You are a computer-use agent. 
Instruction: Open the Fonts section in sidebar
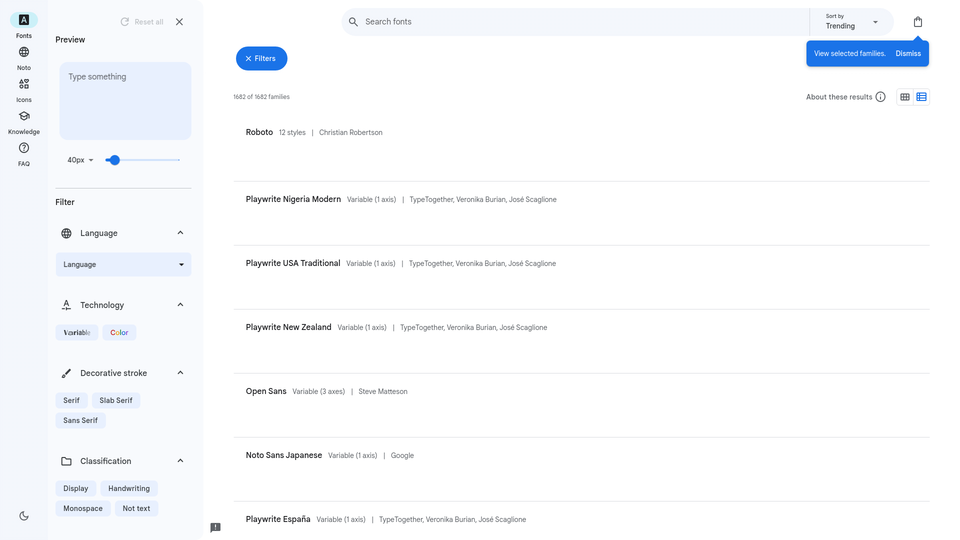(x=24, y=26)
